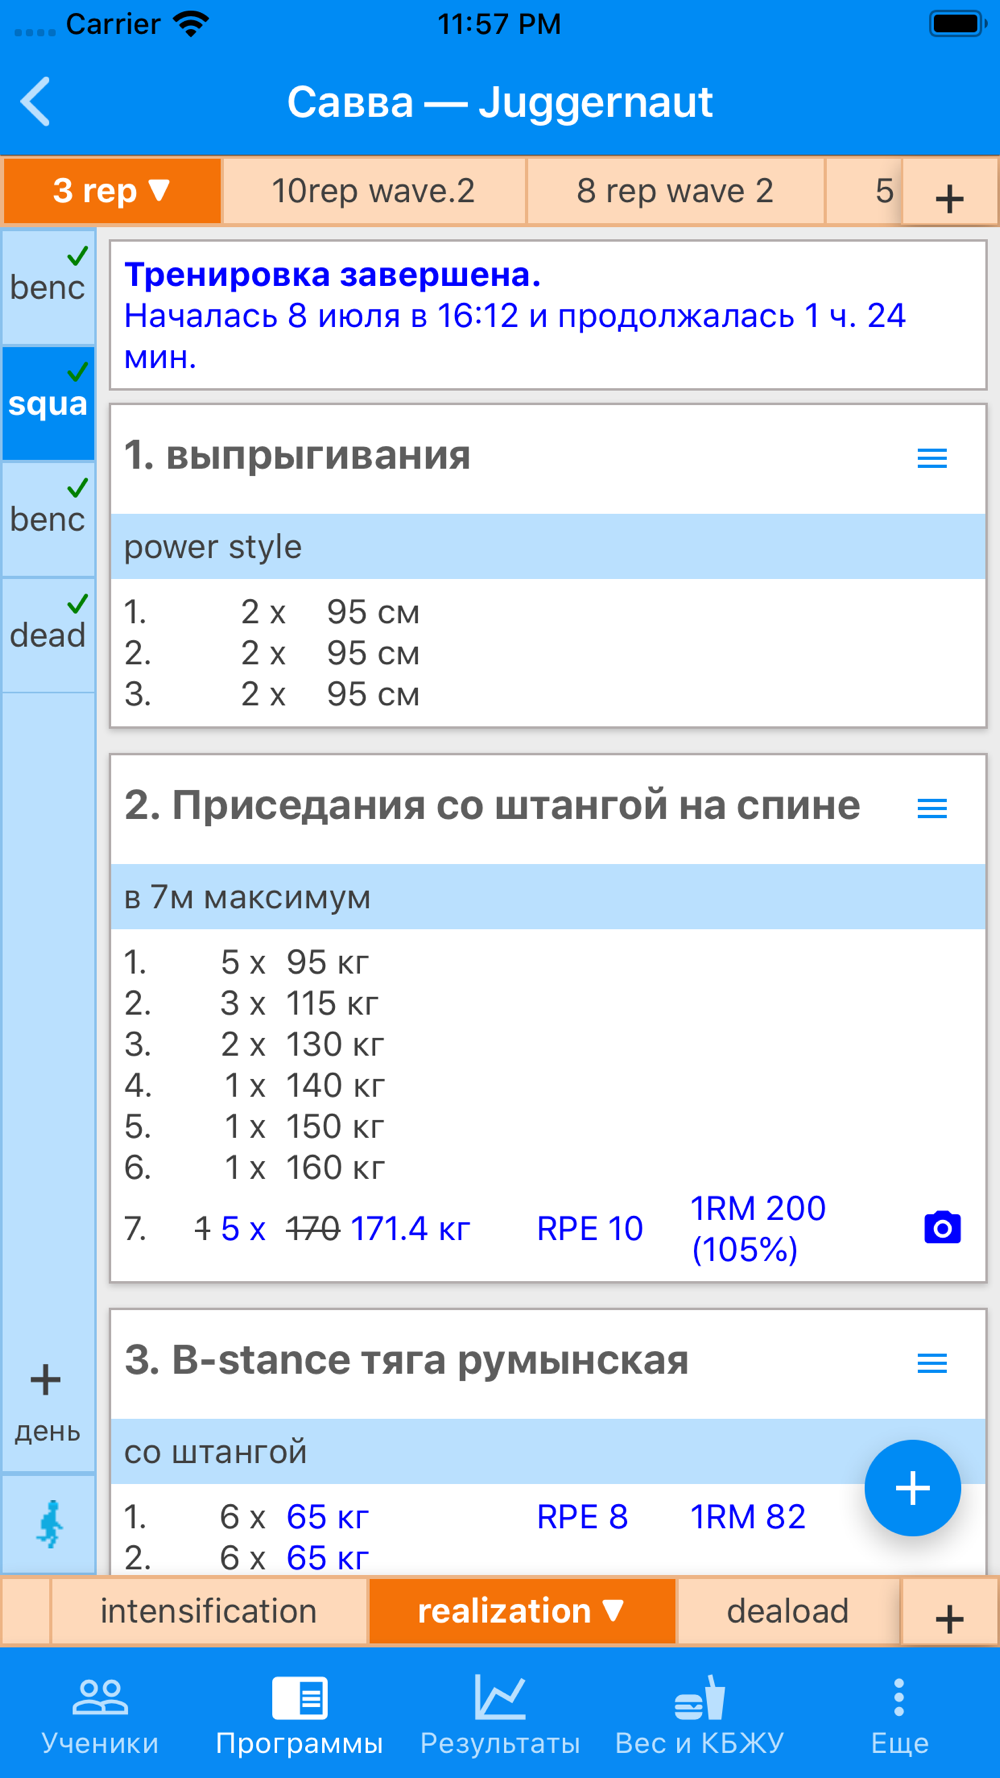Tap the blue floating plus button
The image size is (1000, 1778).
(912, 1488)
